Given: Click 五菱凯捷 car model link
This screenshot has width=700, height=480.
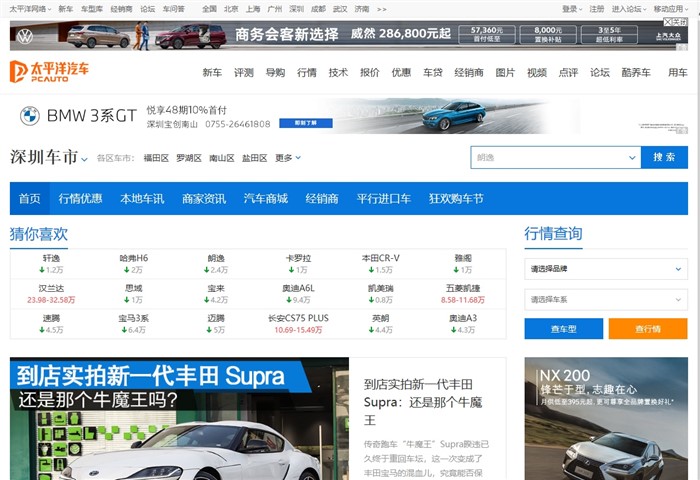Looking at the screenshot, I should click(x=463, y=288).
